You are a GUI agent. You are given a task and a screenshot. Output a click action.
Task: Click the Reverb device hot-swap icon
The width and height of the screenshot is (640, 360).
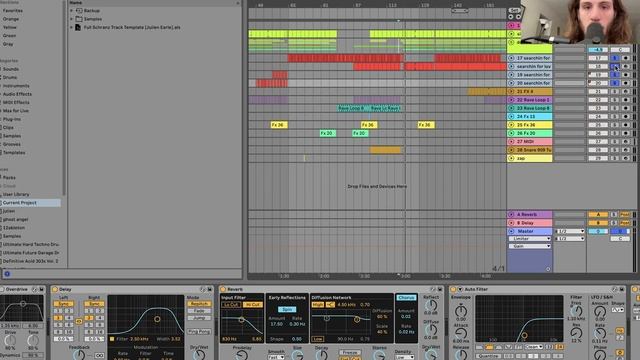click(433, 289)
